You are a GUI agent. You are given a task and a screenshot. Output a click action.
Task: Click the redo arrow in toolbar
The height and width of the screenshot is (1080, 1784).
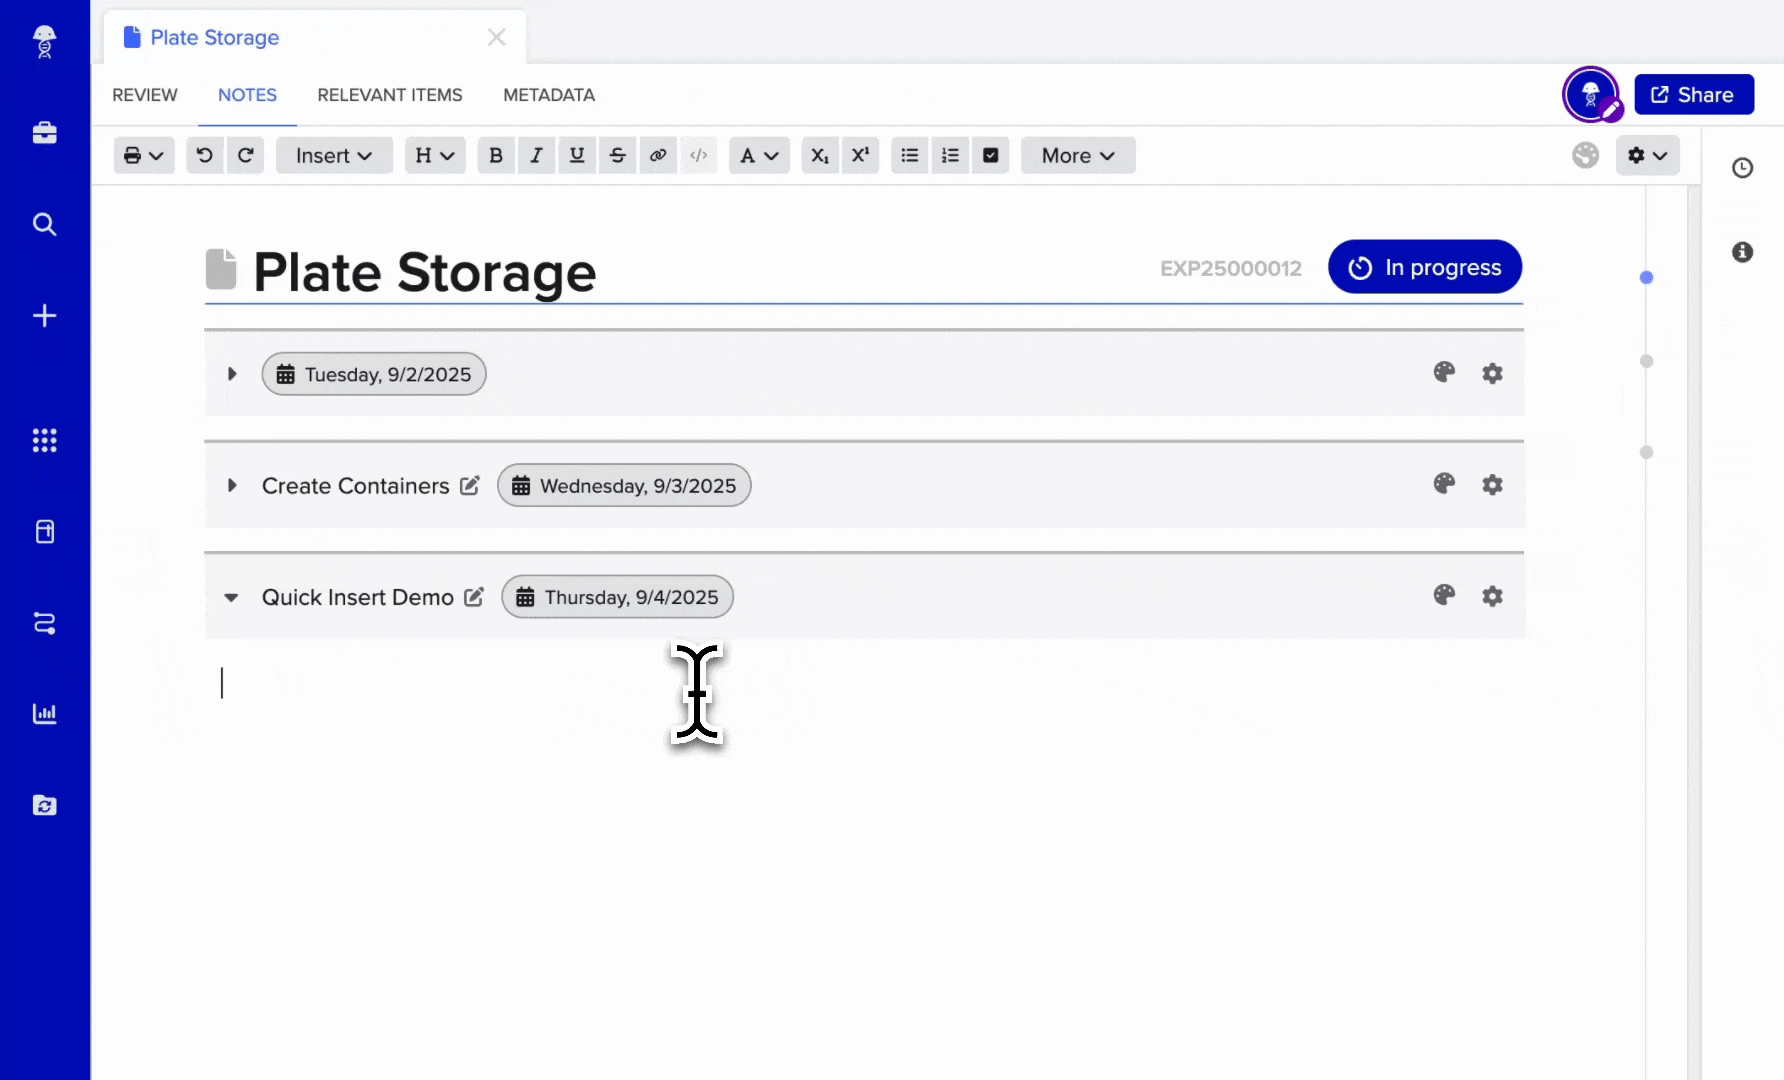(x=245, y=155)
